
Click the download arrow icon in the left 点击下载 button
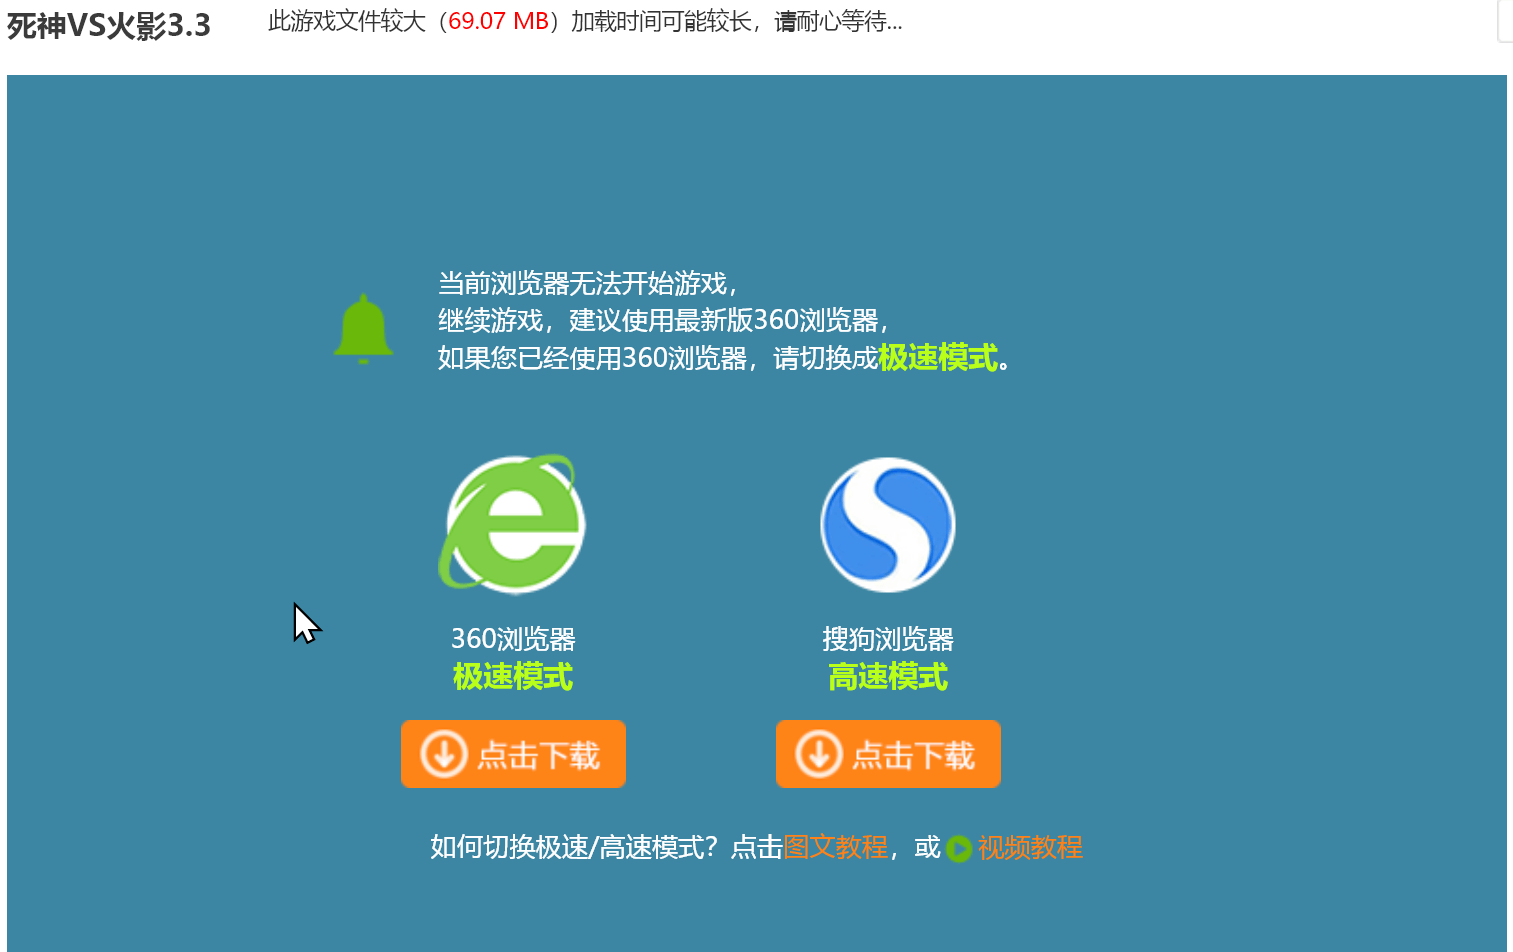click(443, 753)
